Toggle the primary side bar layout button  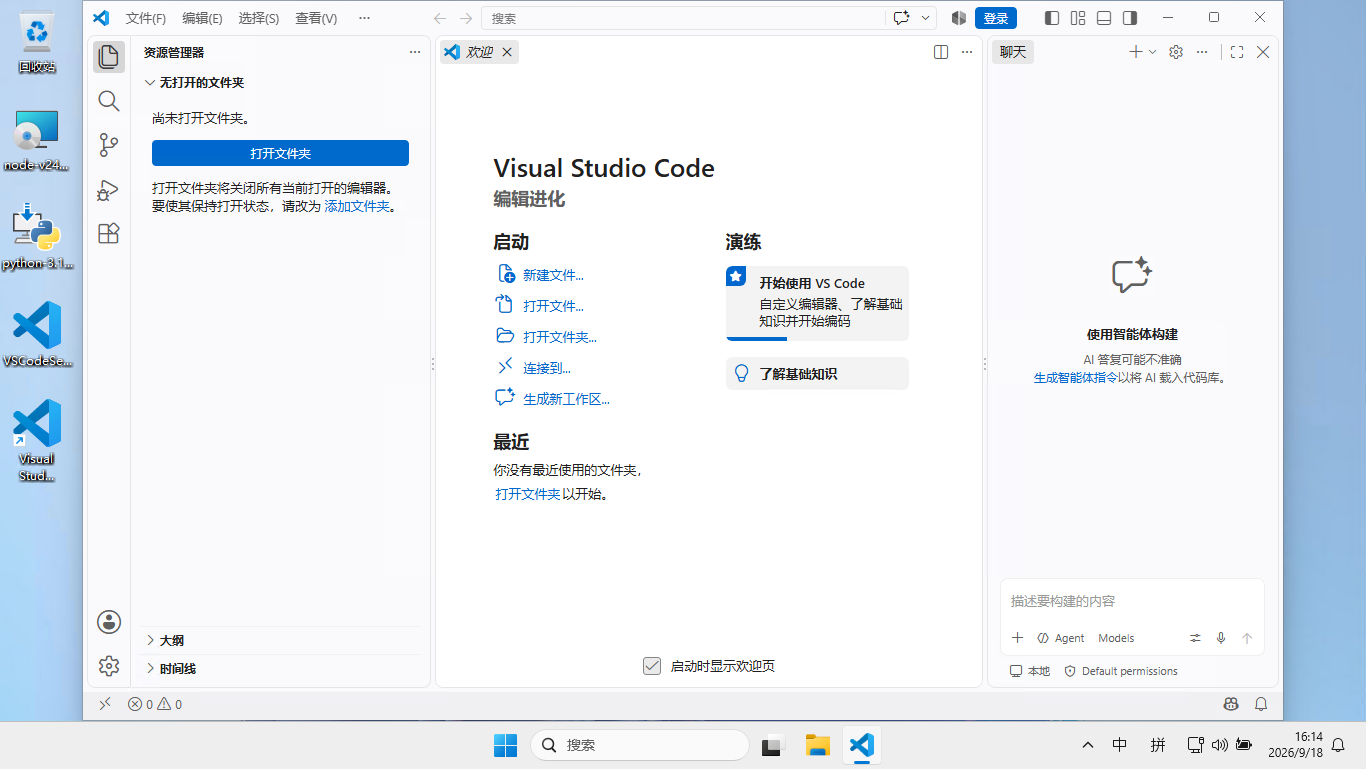[1052, 18]
